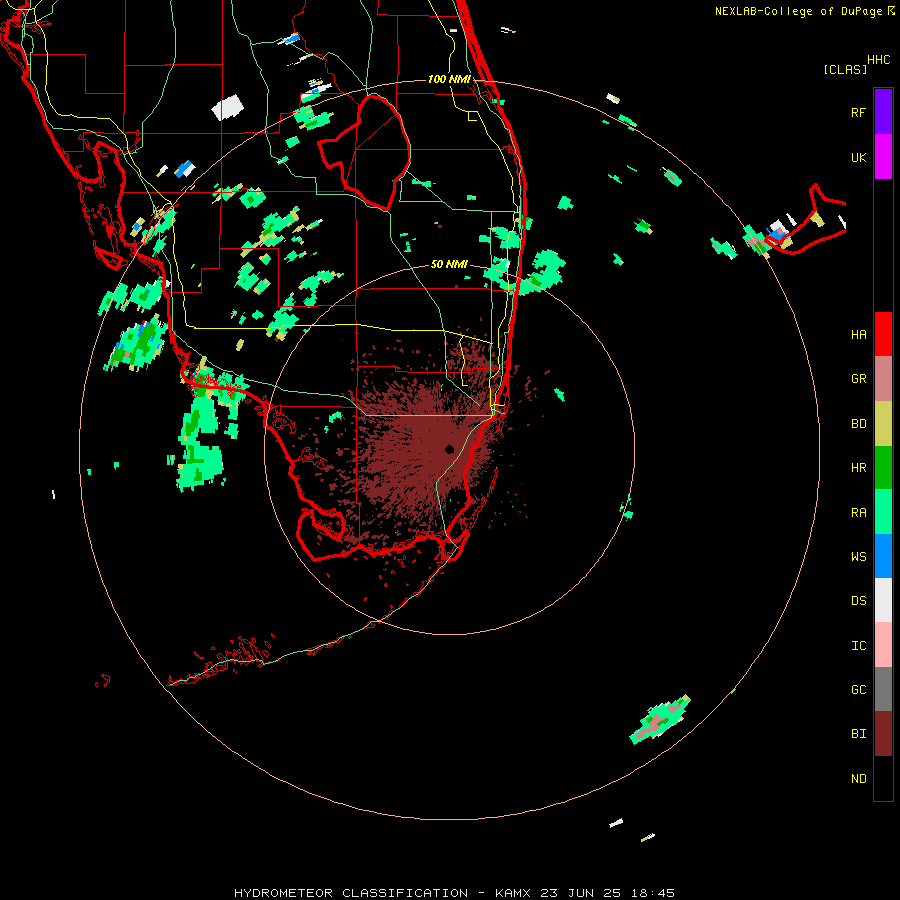Click the IC light pink legend swatch

883,645
